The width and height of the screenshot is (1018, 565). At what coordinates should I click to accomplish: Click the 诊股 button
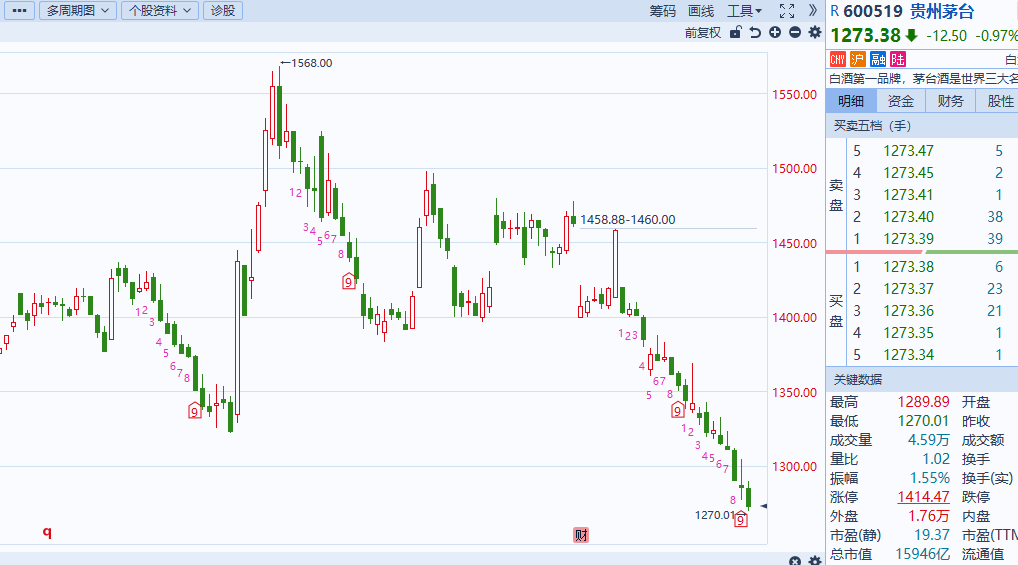click(x=223, y=10)
